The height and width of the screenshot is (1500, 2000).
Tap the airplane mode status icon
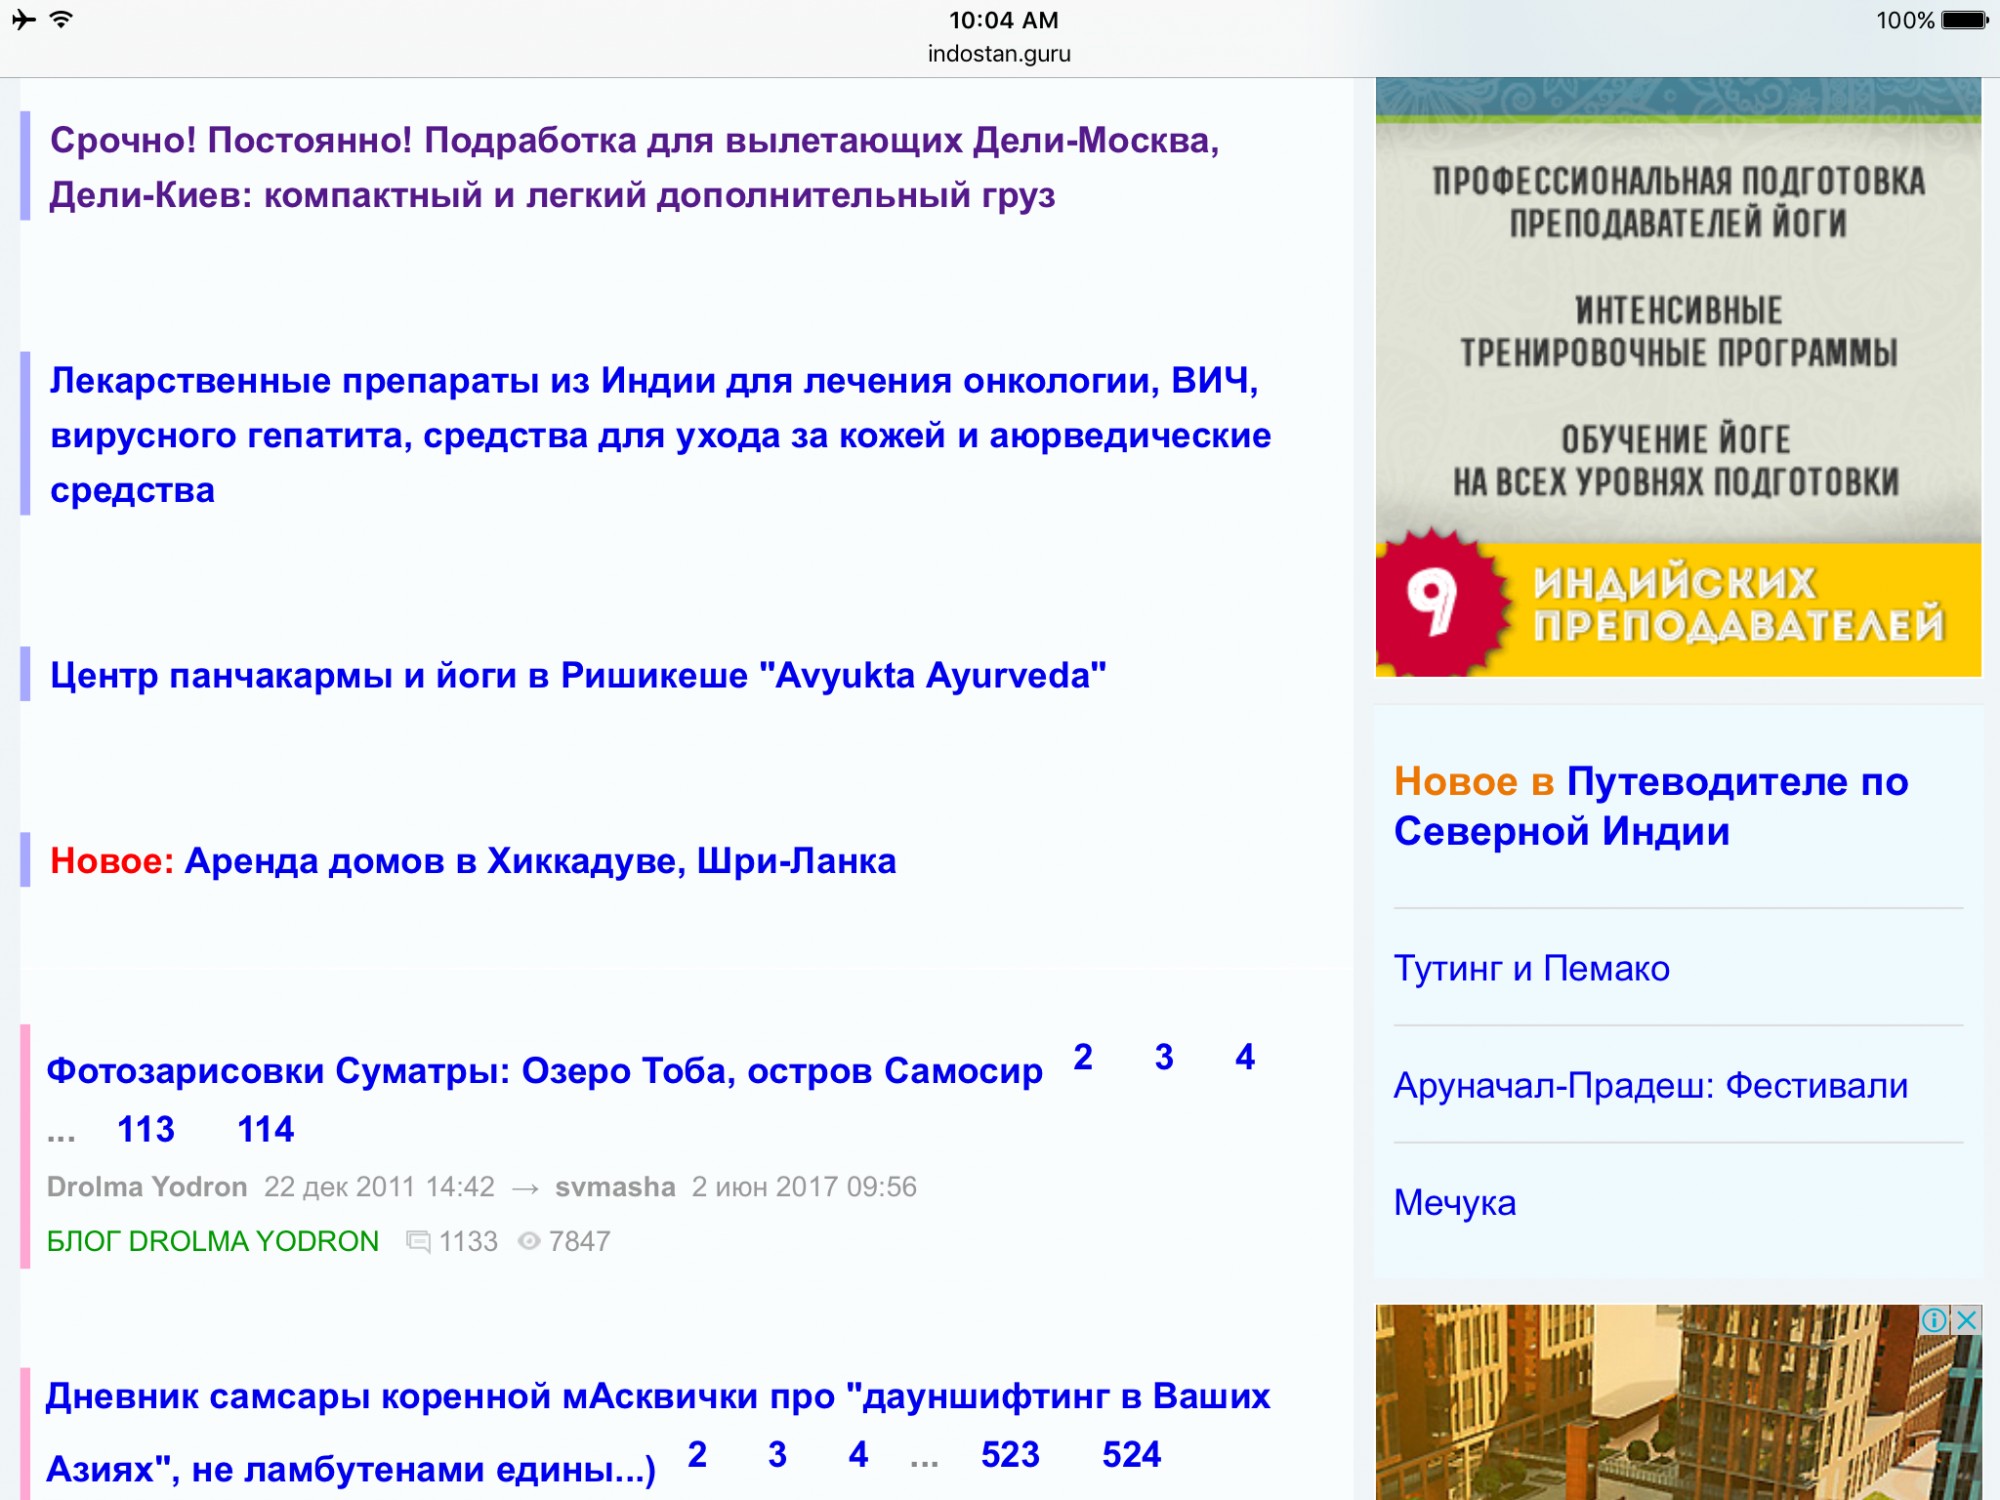tap(24, 20)
